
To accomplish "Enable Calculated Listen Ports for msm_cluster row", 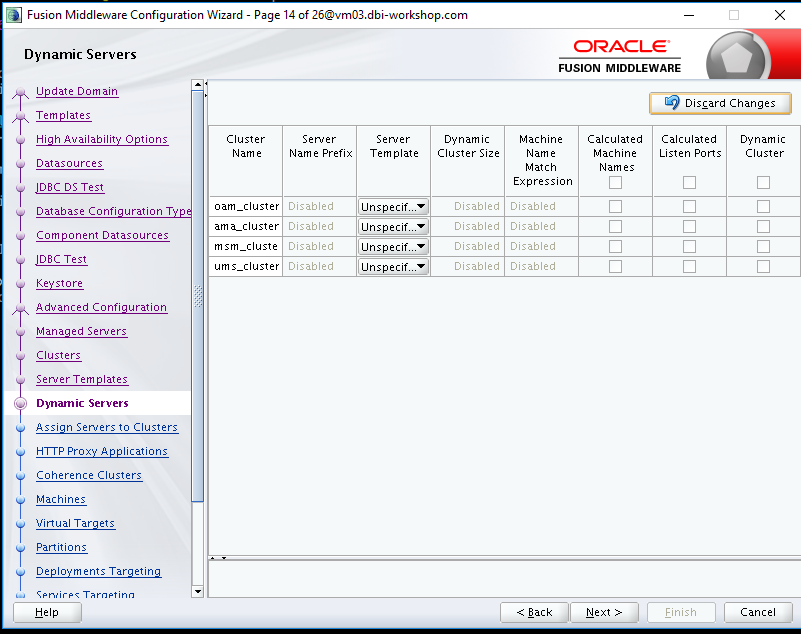I will tap(690, 246).
